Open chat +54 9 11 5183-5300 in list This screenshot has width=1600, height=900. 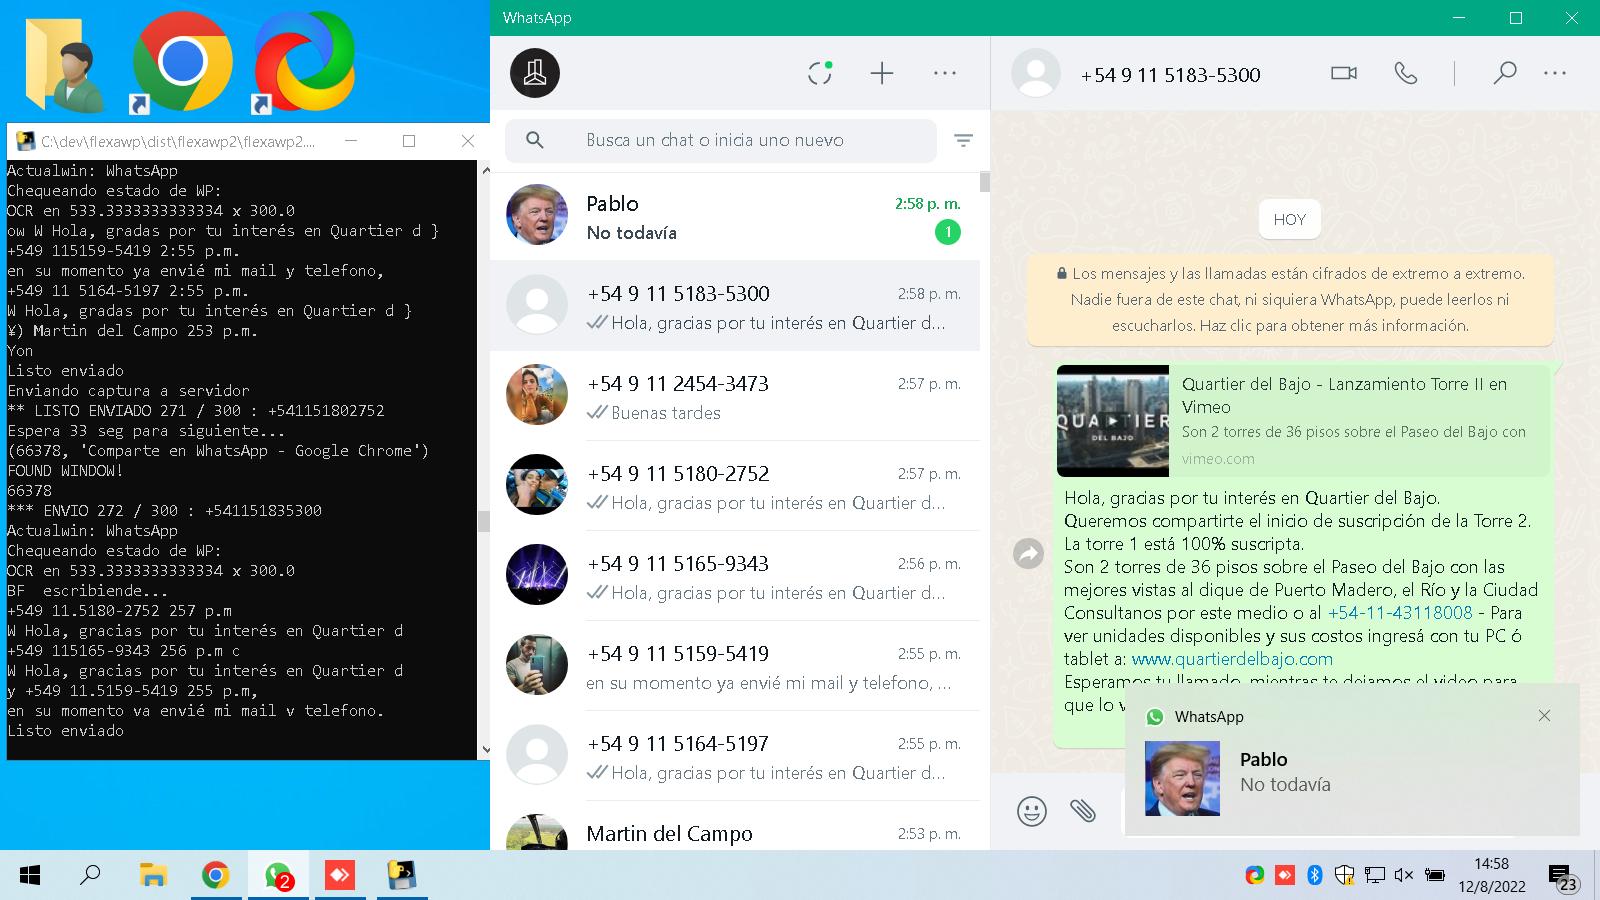(x=735, y=306)
